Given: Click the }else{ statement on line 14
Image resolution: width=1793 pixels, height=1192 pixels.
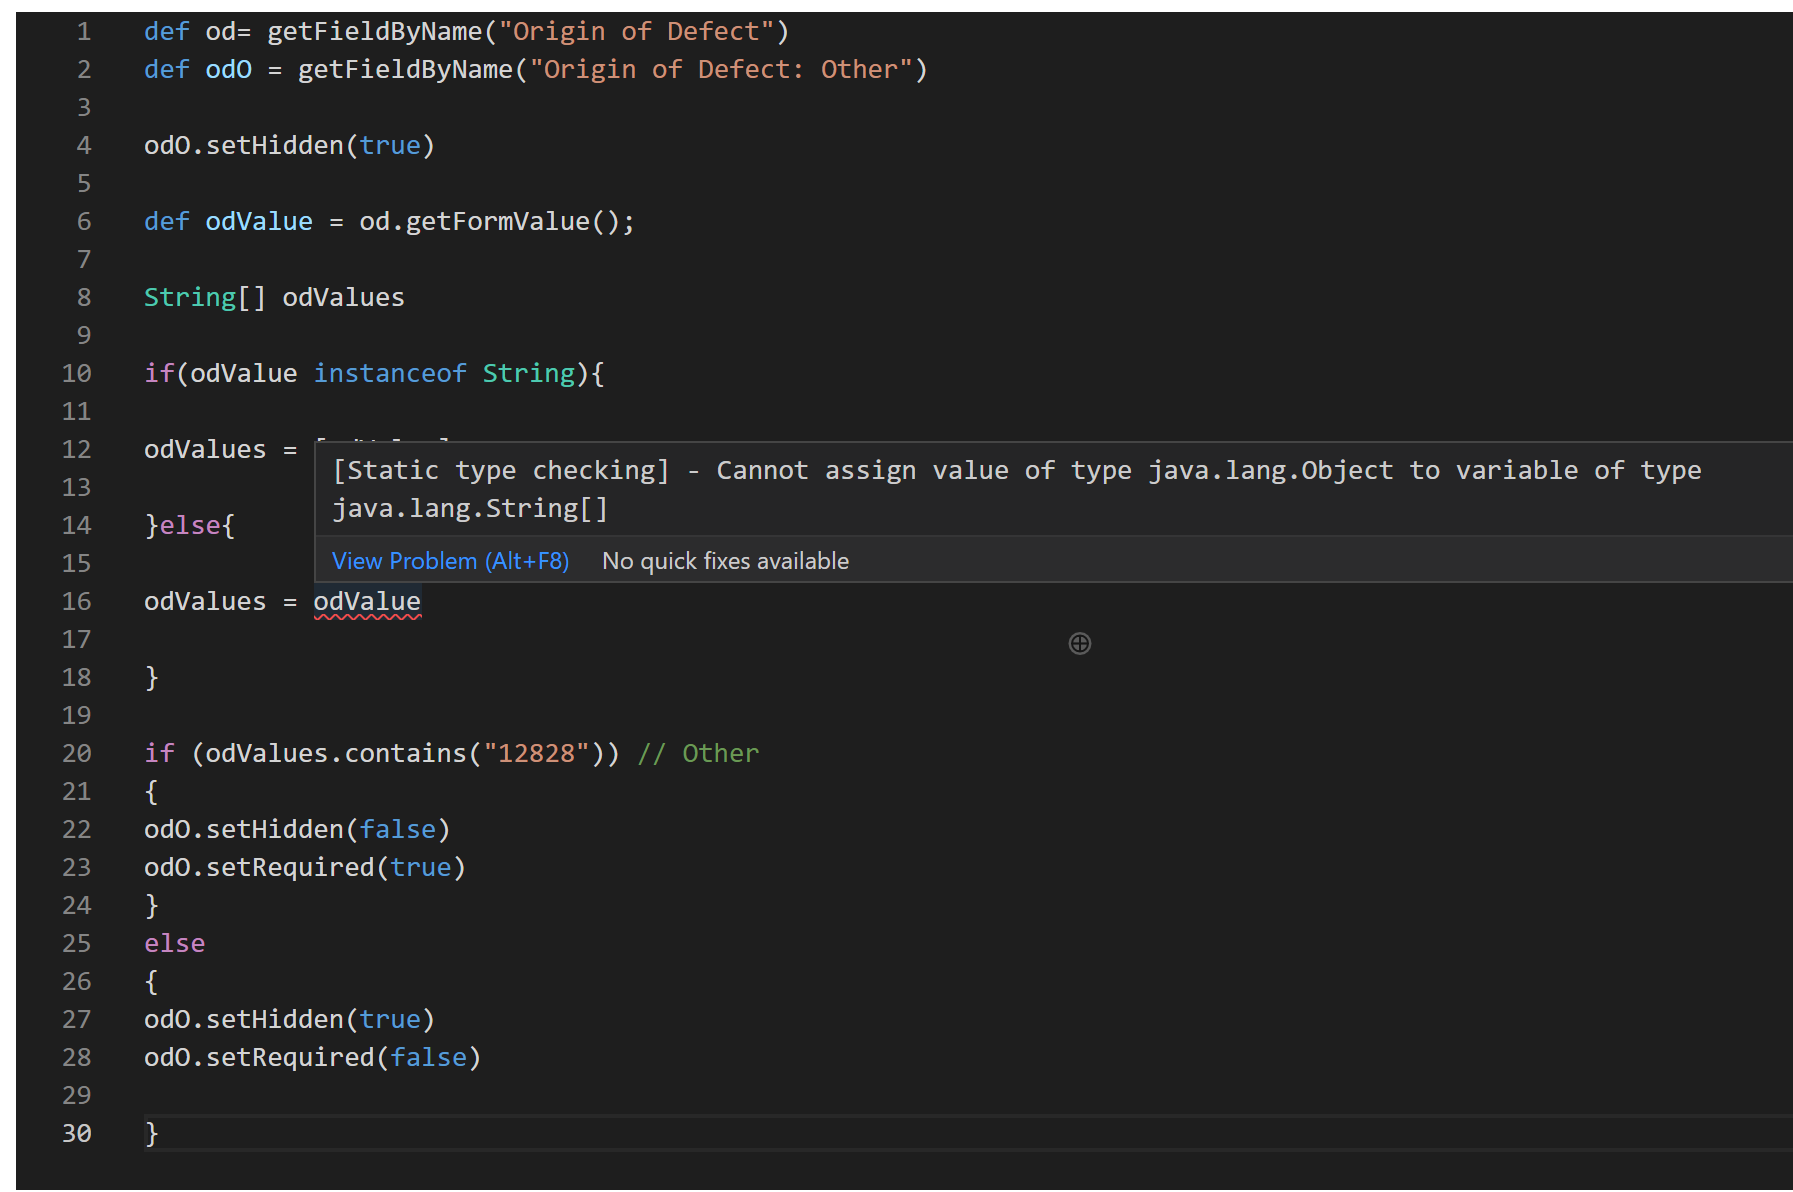Looking at the screenshot, I should 189,526.
